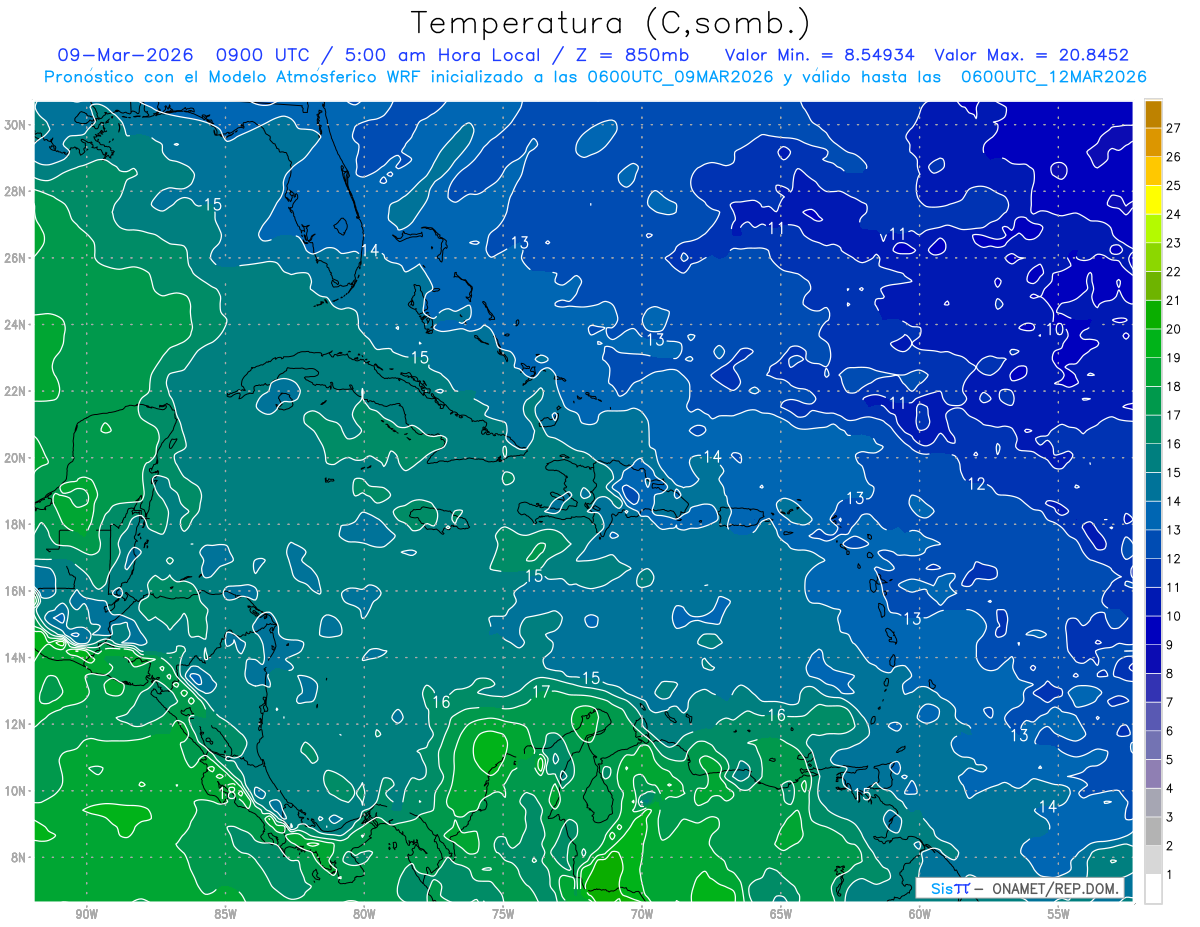Viewport: 1200px width, 927px height.
Task: Click the '70W' longitude label
Action: (x=642, y=913)
